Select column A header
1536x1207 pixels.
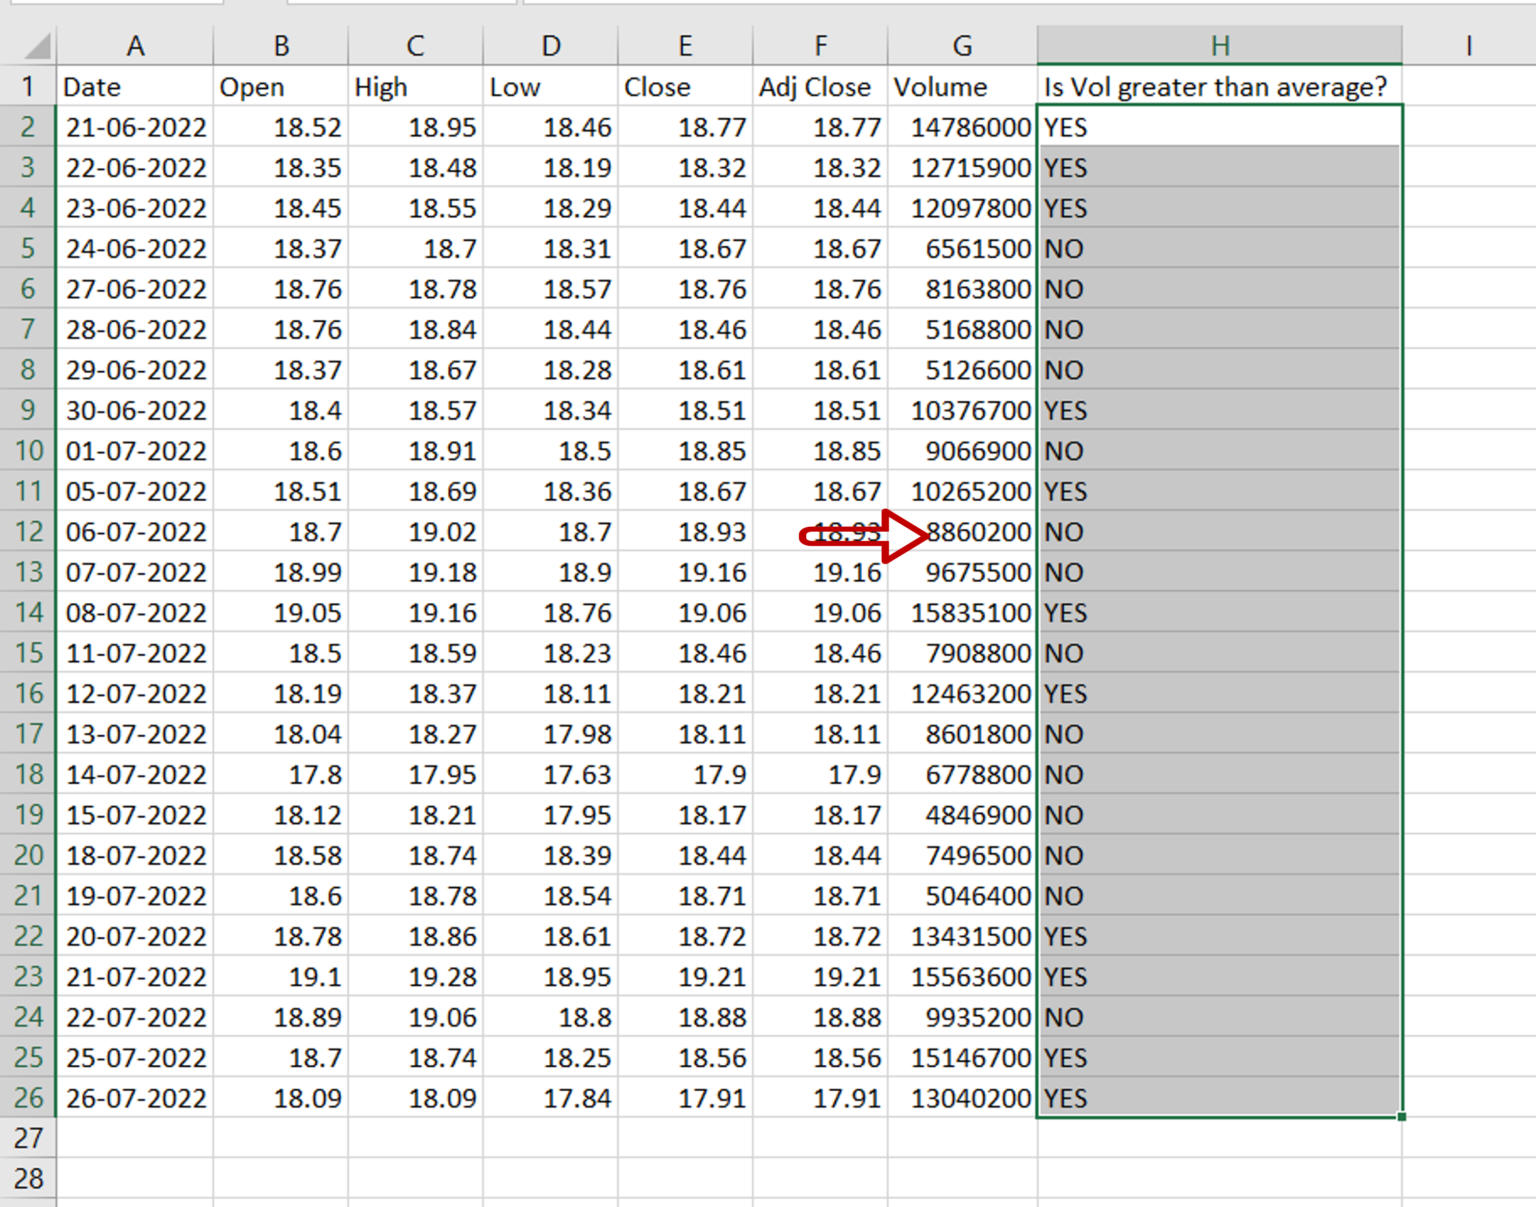pyautogui.click(x=136, y=44)
